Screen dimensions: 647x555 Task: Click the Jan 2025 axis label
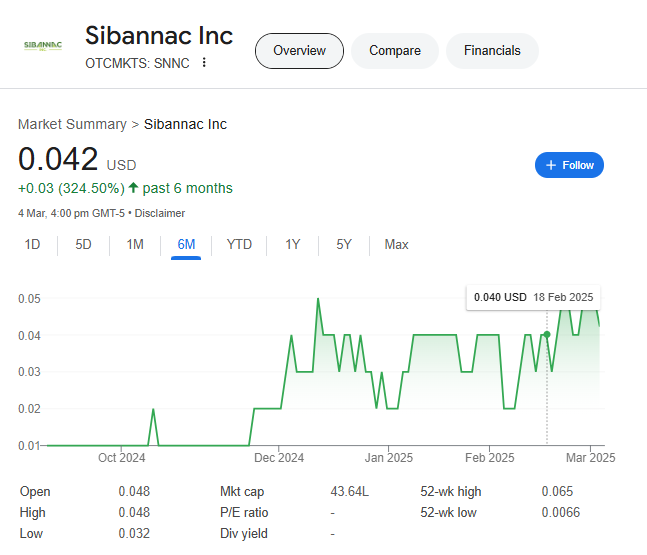388,458
